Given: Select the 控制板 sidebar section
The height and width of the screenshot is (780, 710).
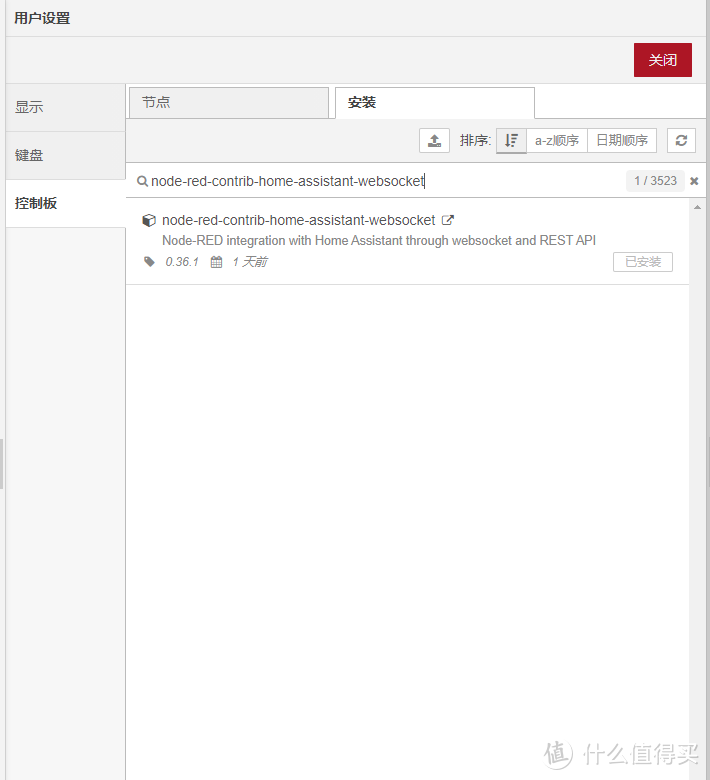Looking at the screenshot, I should click(x=65, y=203).
